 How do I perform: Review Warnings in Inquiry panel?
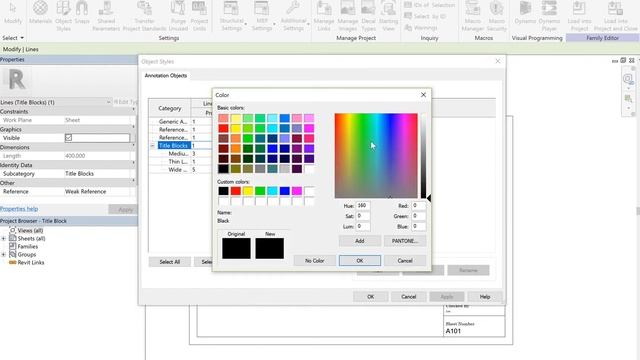(421, 28)
